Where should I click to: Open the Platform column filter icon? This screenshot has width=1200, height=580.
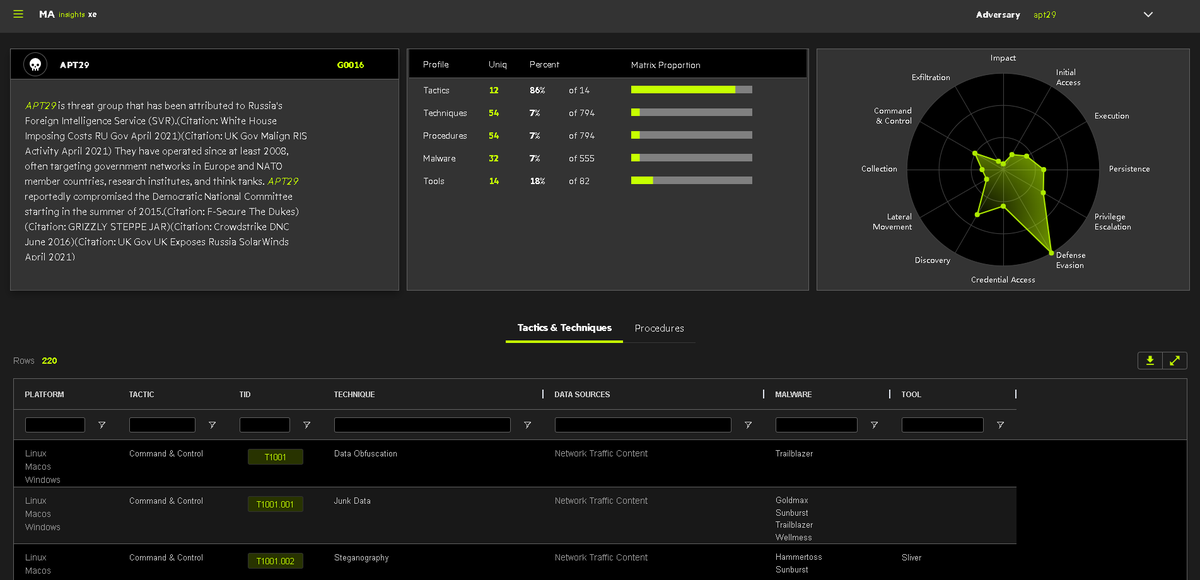coord(102,425)
